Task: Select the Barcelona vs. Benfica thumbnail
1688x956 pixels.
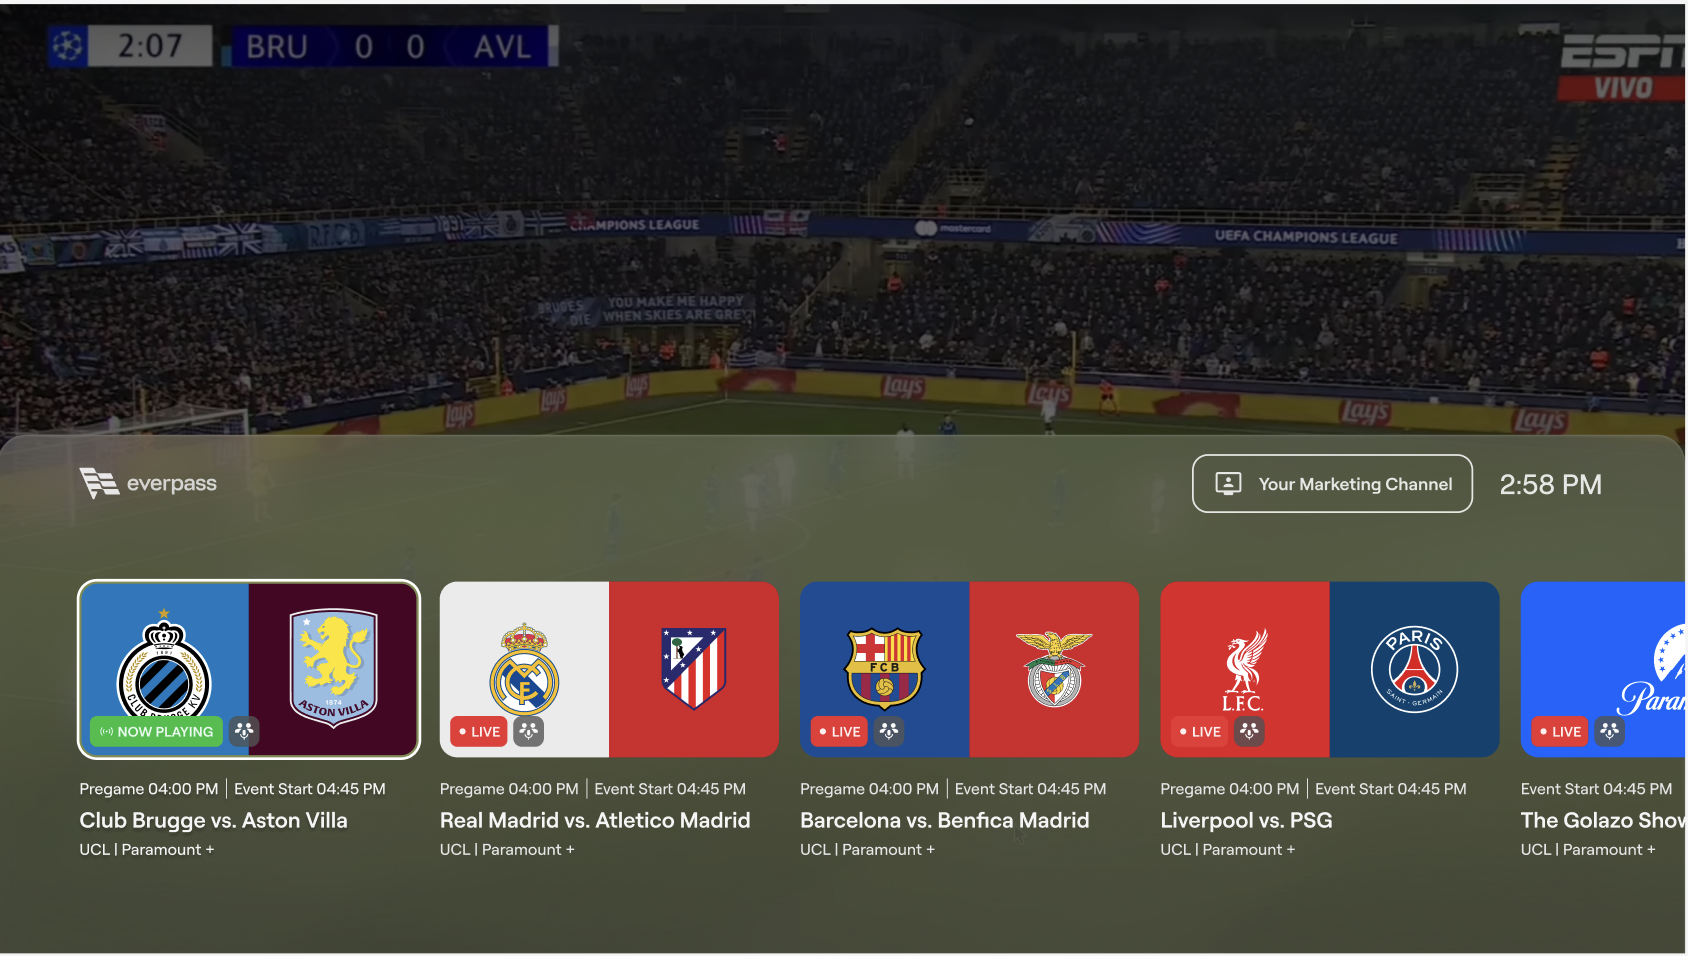Action: click(969, 669)
